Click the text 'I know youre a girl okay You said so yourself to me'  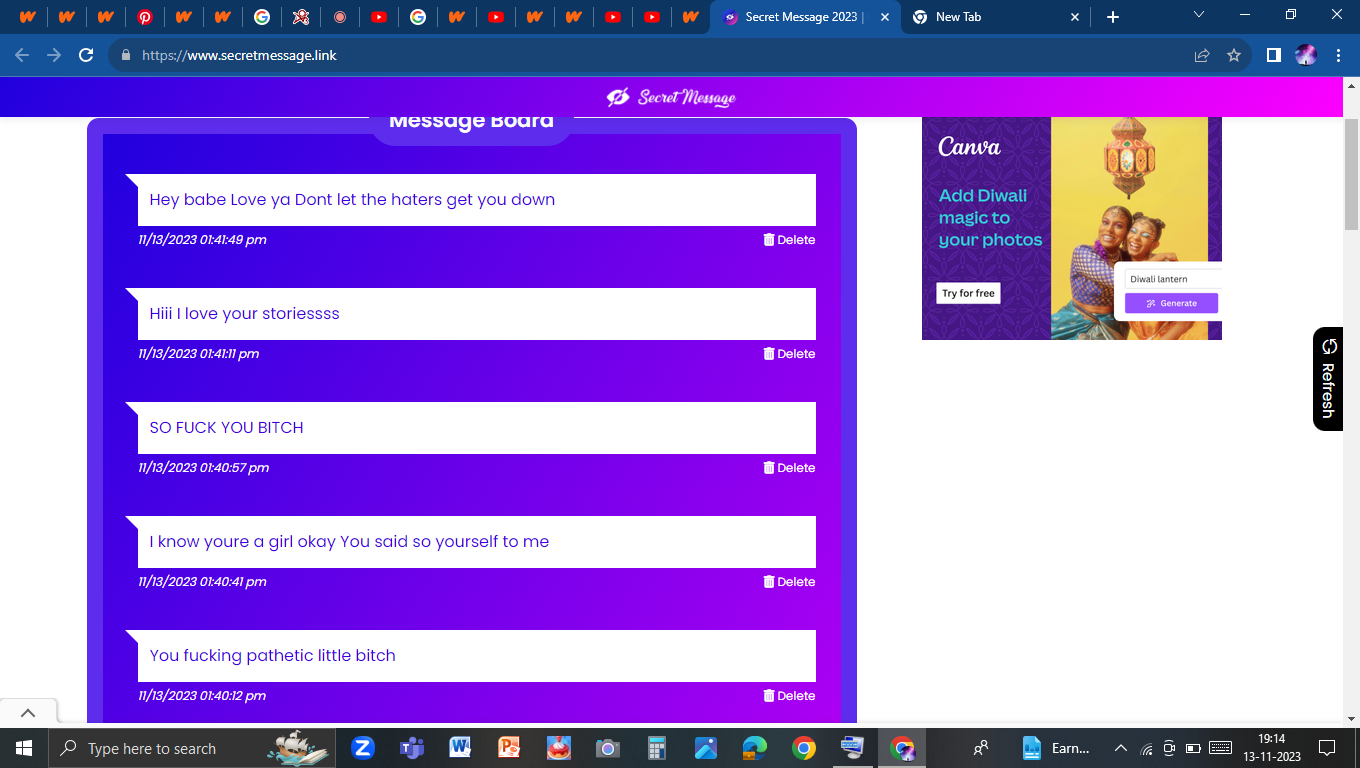pos(349,542)
